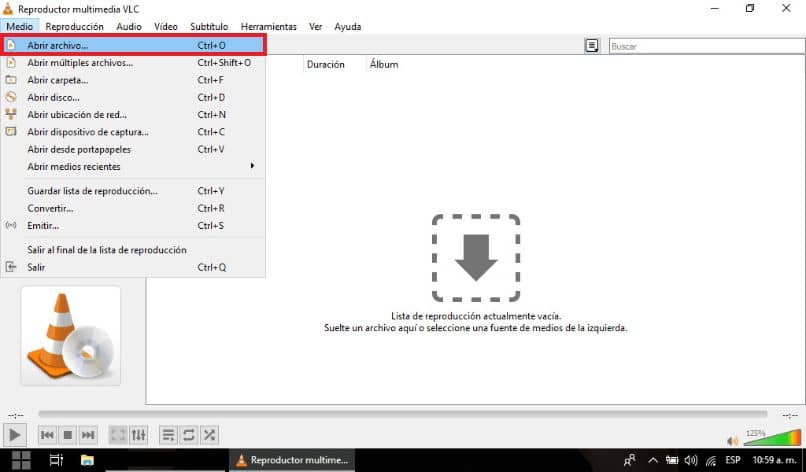
Task: Select Abrir ubicación de red...
Action: click(133, 115)
